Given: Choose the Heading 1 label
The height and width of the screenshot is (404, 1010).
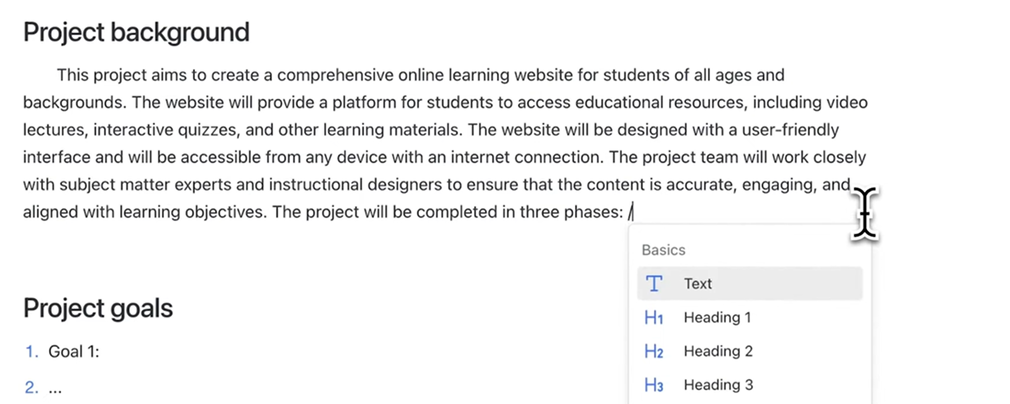Looking at the screenshot, I should point(717,318).
